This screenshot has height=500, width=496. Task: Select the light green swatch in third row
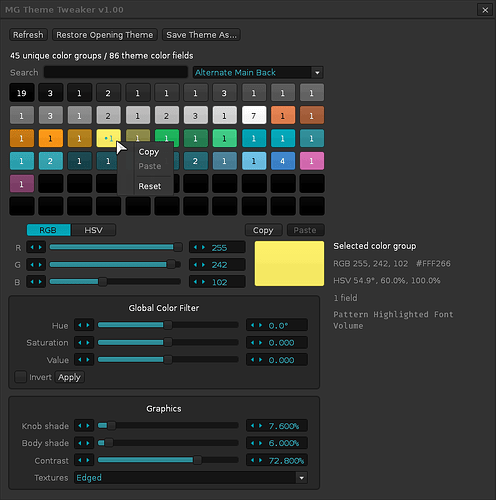(x=224, y=138)
